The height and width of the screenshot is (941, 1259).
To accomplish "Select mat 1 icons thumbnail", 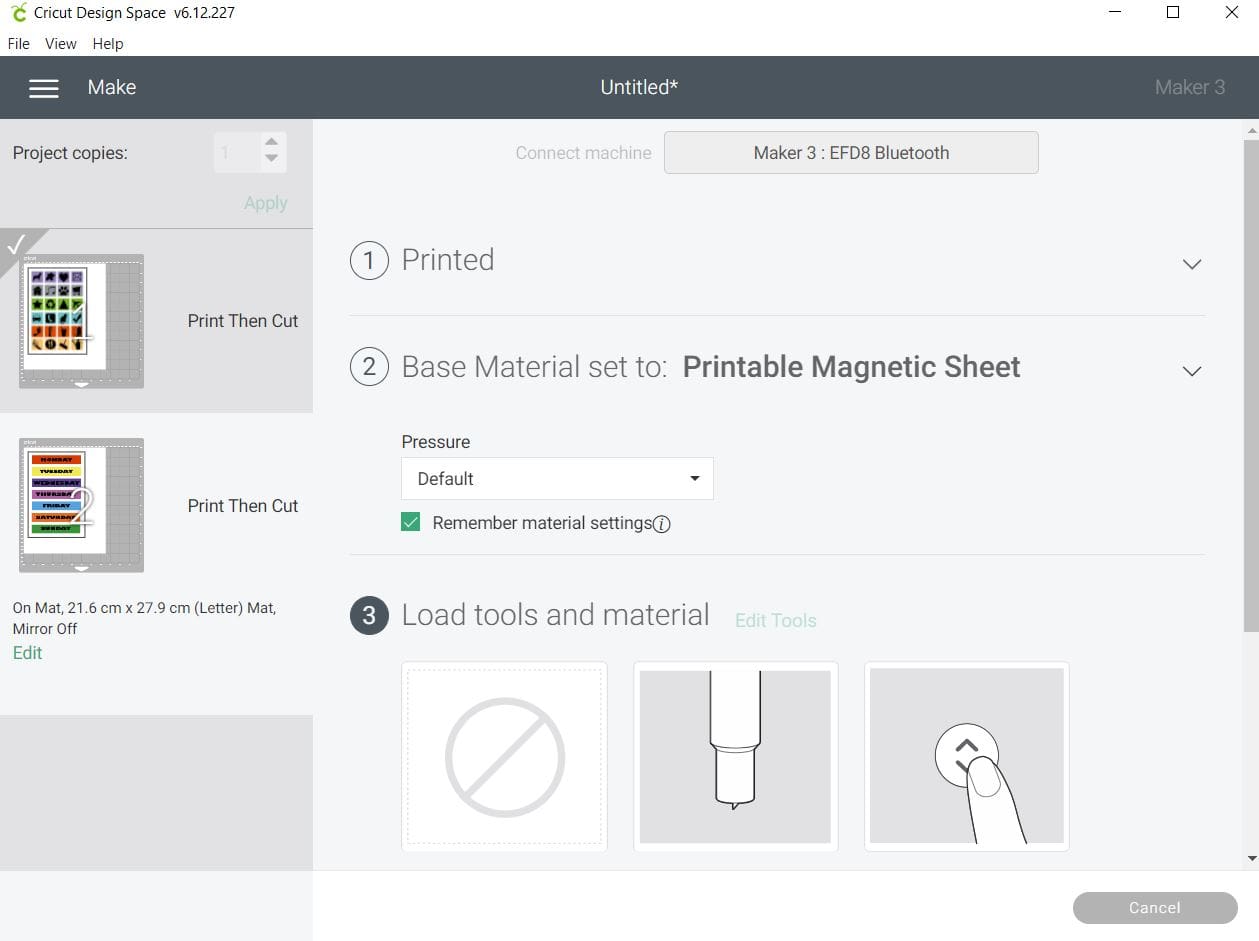I will (81, 321).
